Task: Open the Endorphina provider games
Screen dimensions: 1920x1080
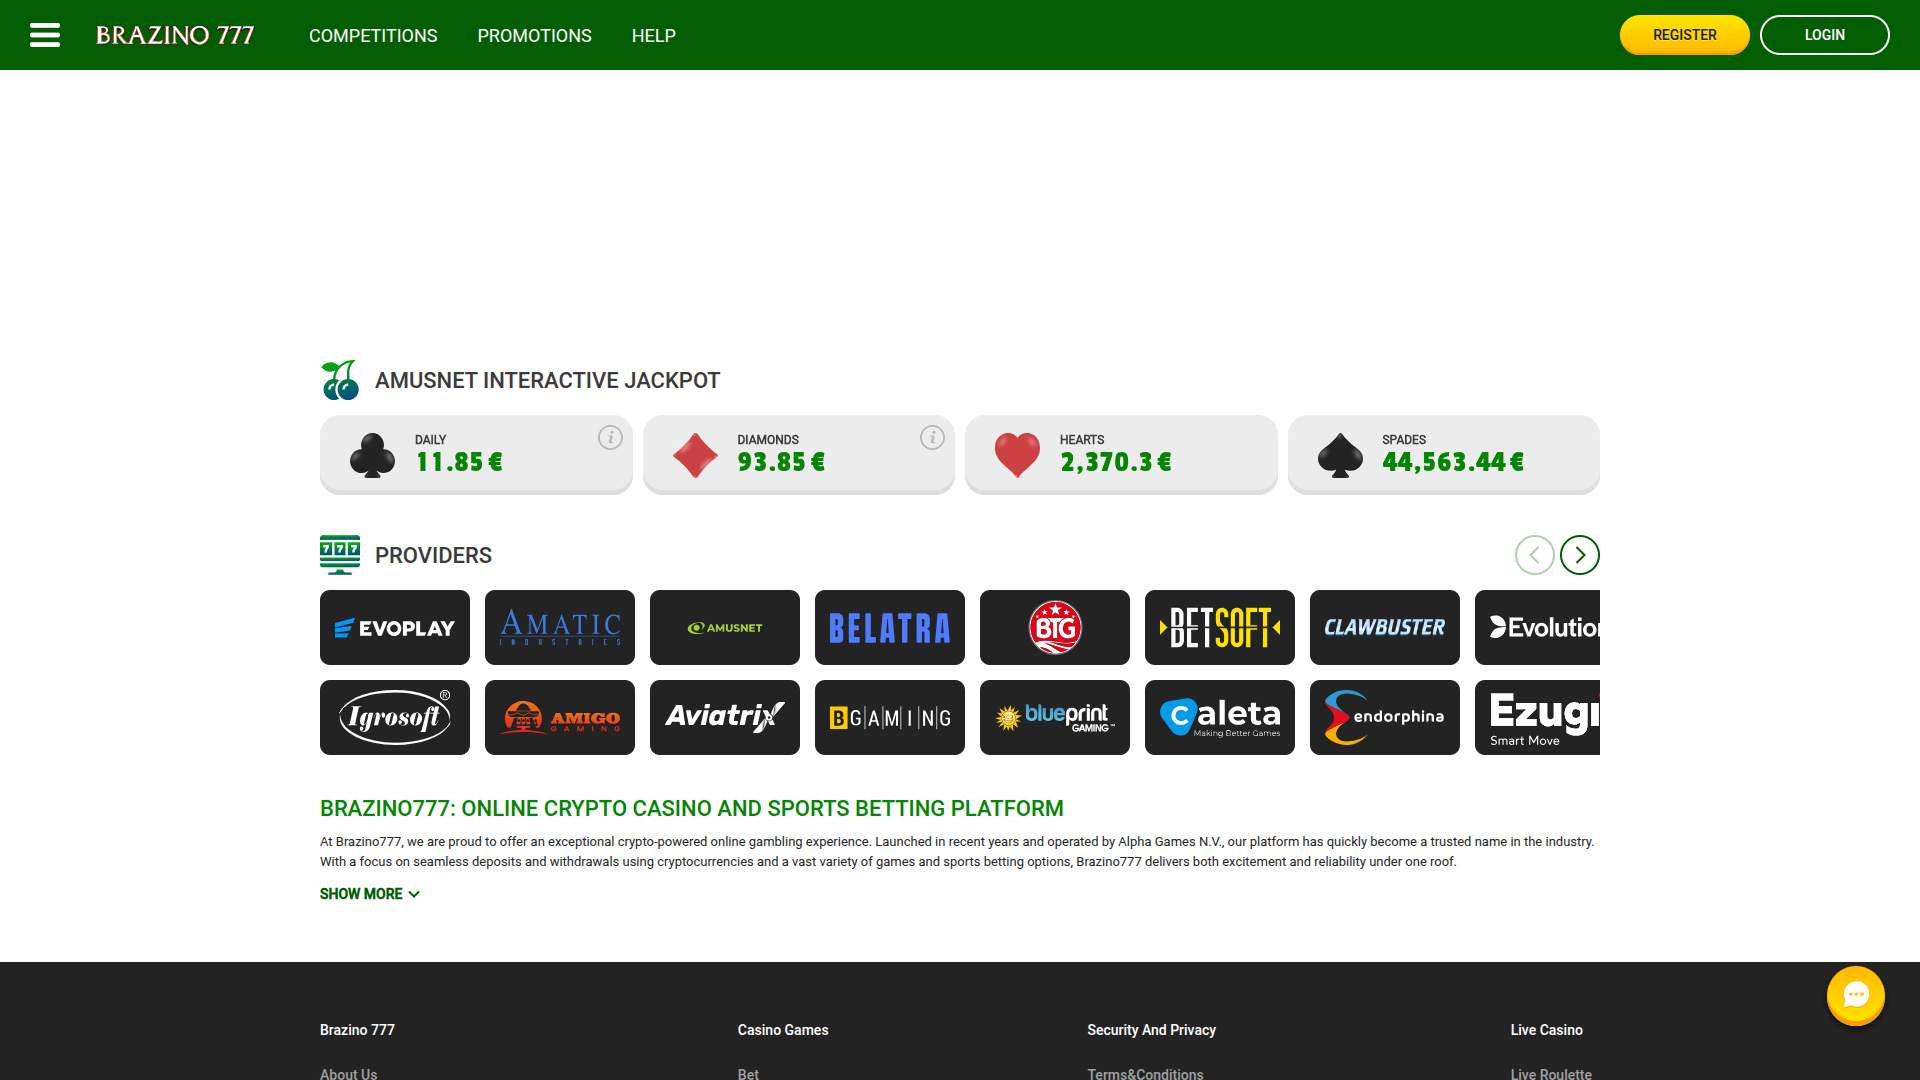Action: click(1384, 717)
